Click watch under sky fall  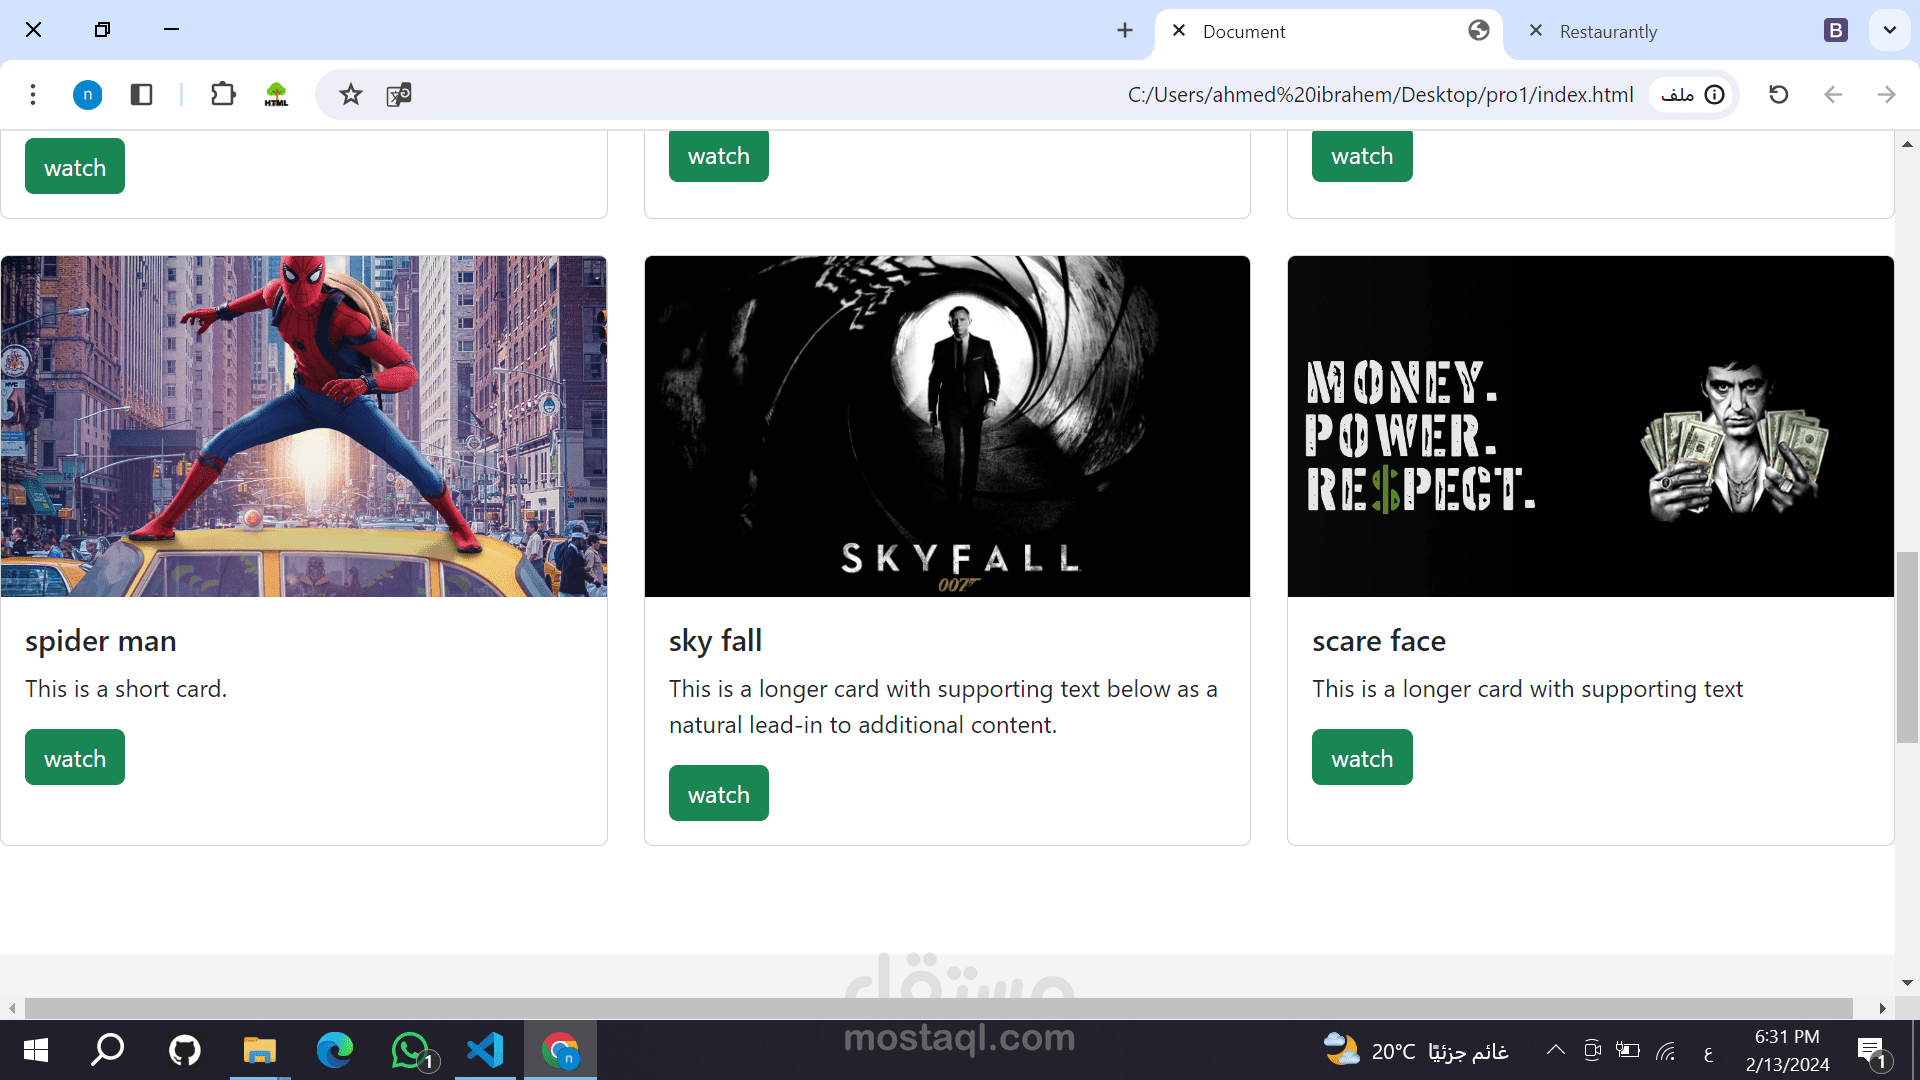pos(719,793)
